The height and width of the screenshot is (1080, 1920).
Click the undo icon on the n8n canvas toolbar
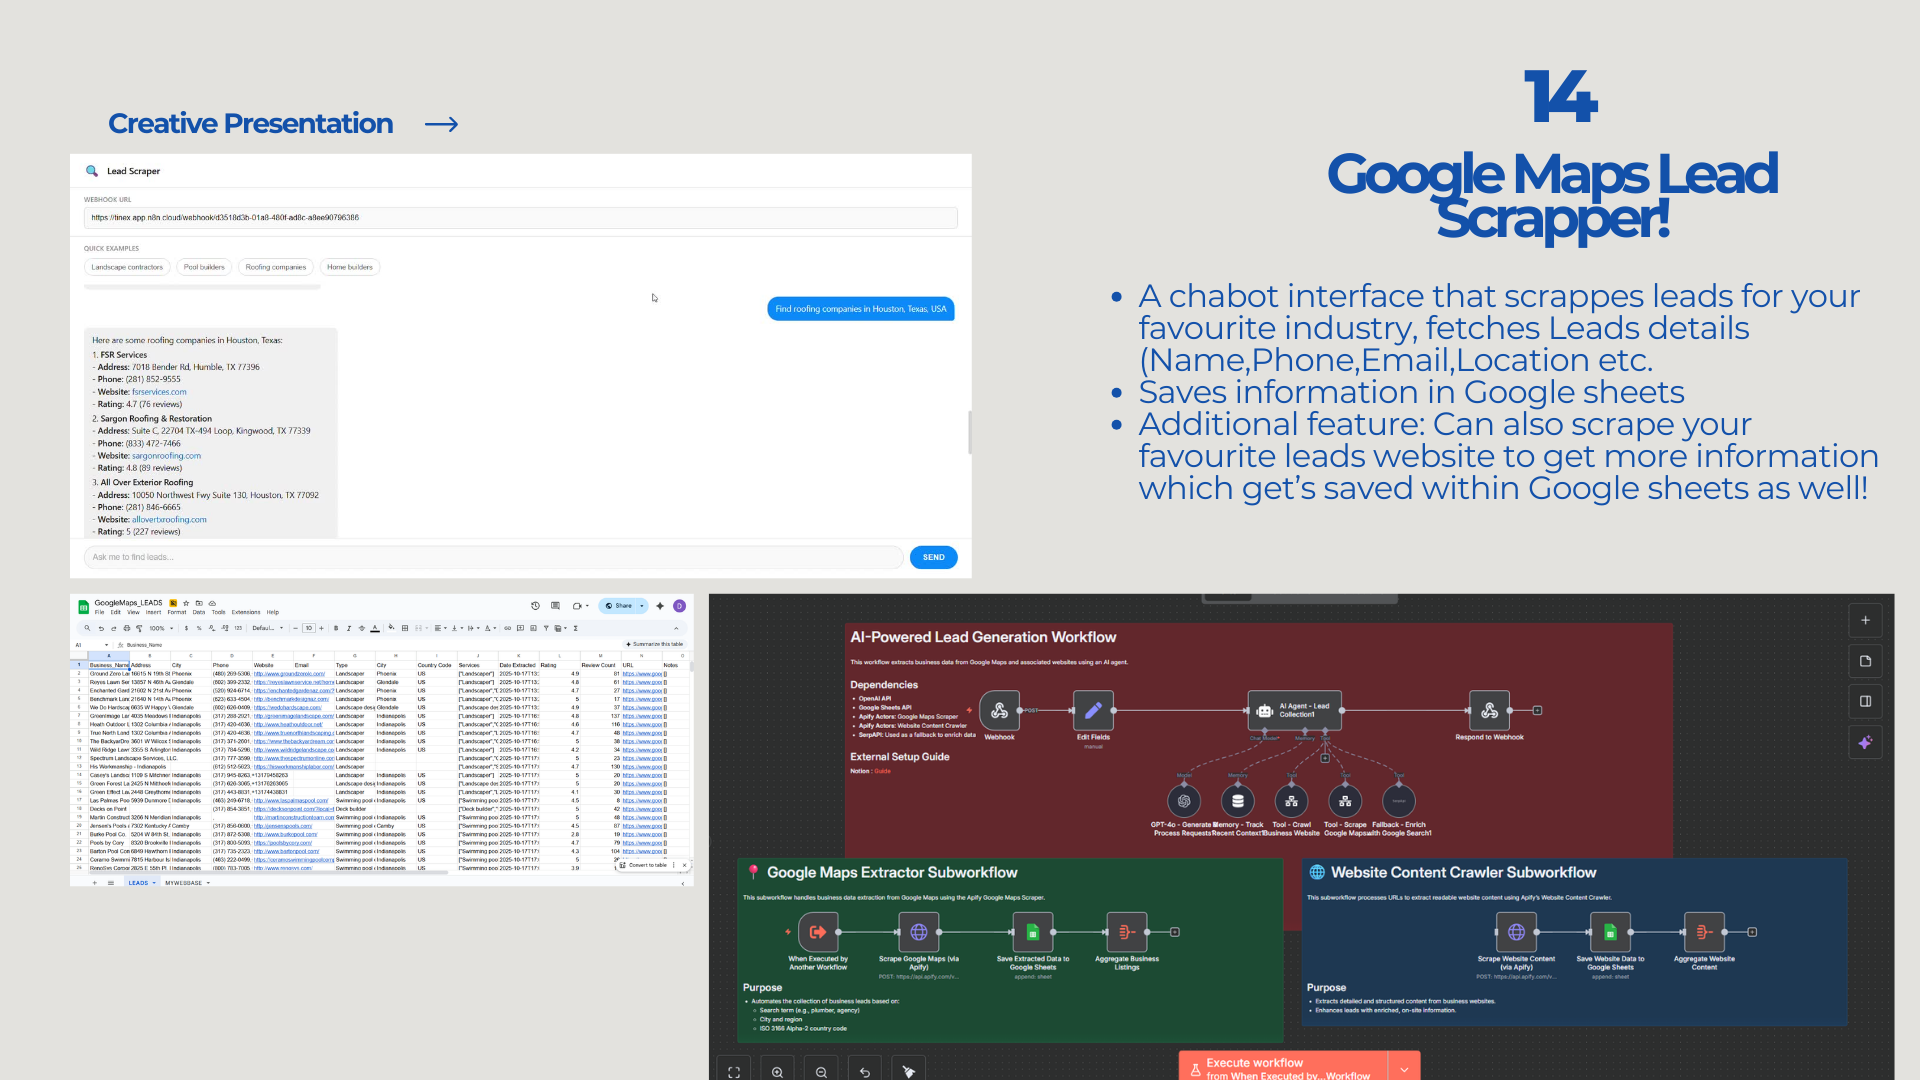(x=864, y=1070)
